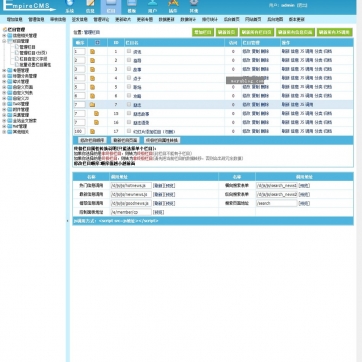Expand the 专题管理 tree node
Screen dimensions: 362x362
coord(4,70)
